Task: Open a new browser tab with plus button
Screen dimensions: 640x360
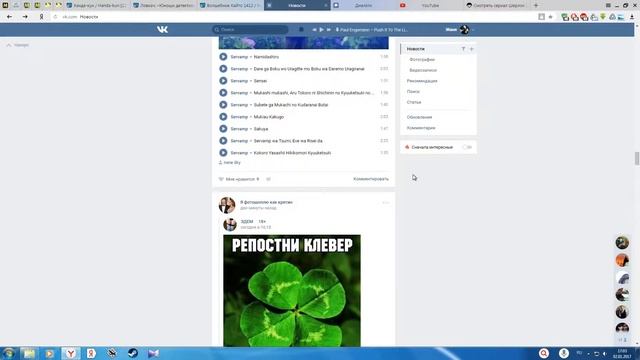Action: click(536, 5)
